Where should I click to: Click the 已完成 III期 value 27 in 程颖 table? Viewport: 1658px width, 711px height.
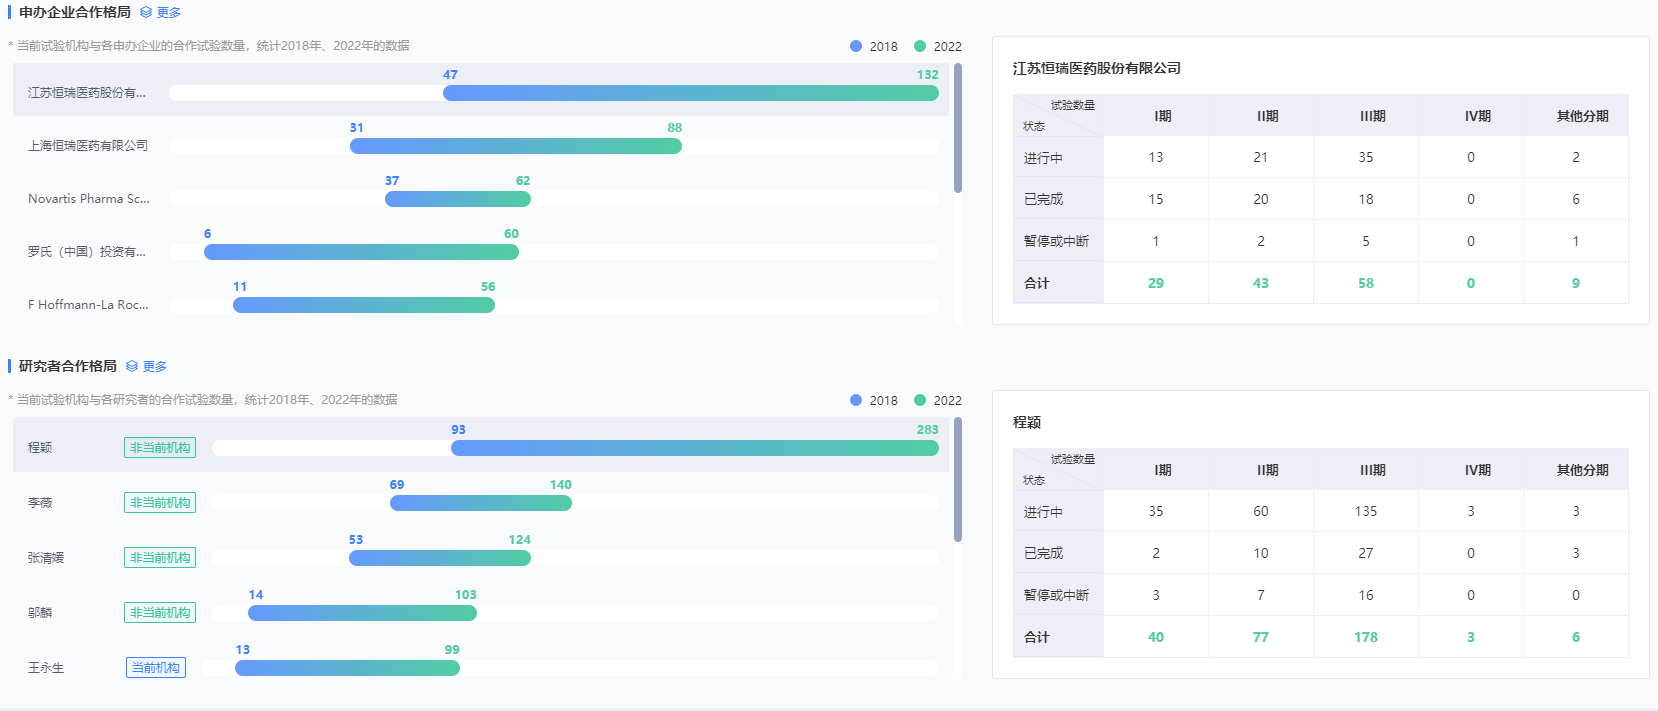1366,553
